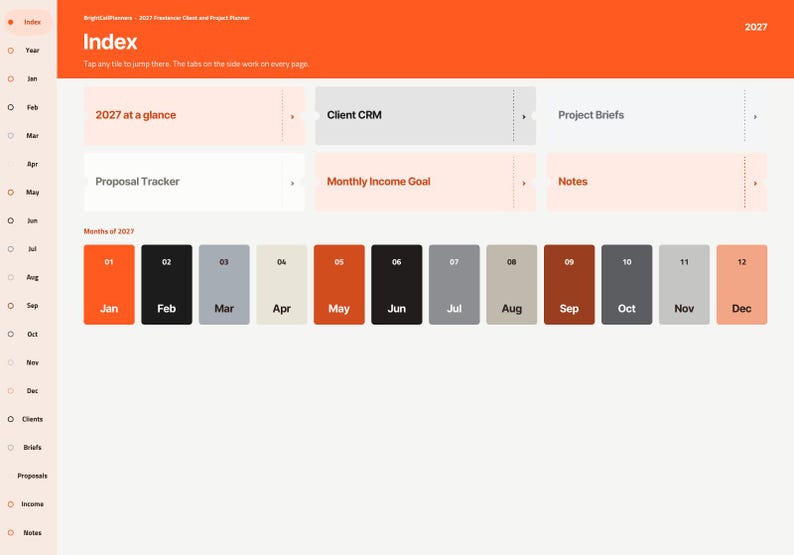Select the Jun sidebar tab

click(x=28, y=221)
